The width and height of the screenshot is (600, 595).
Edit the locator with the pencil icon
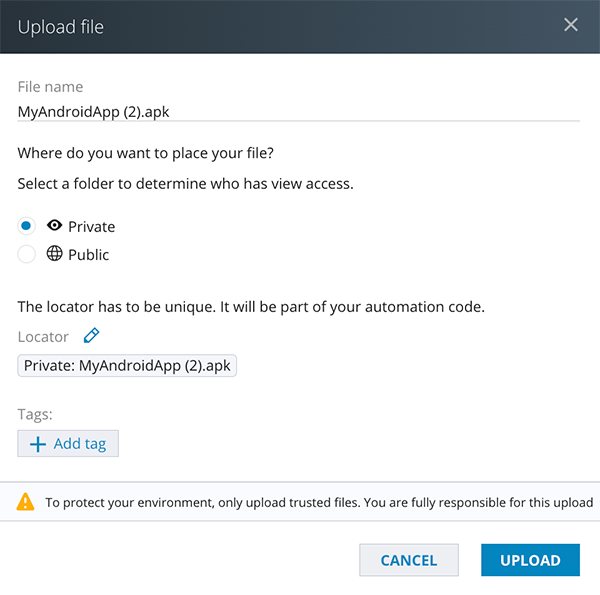pos(91,336)
